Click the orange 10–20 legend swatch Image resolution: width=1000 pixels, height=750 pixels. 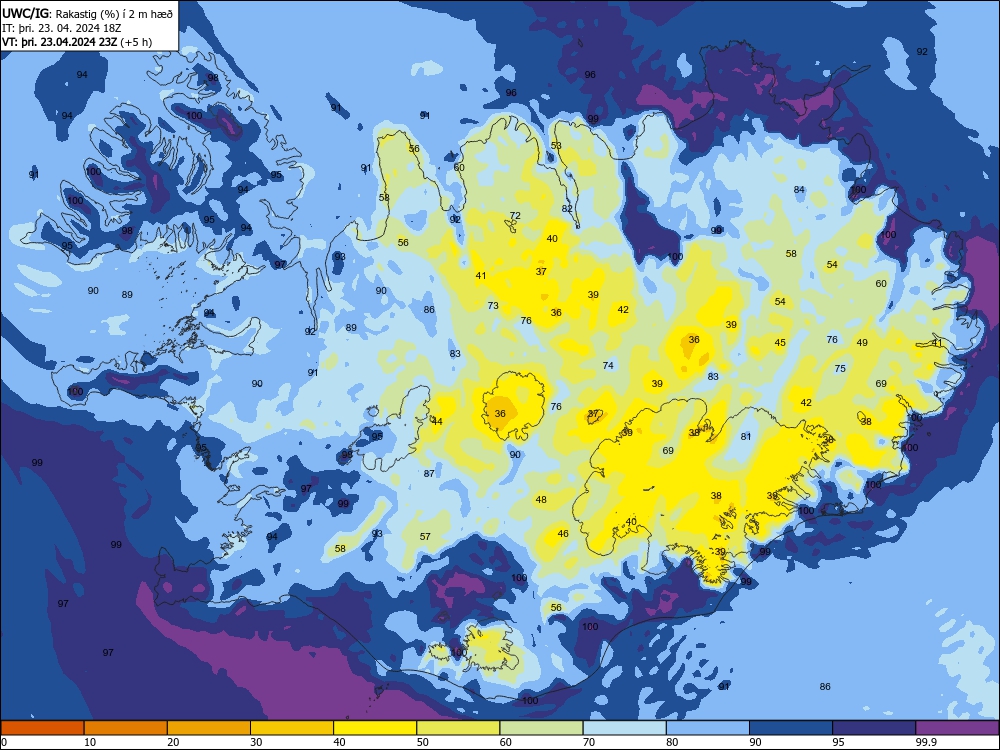tap(126, 728)
